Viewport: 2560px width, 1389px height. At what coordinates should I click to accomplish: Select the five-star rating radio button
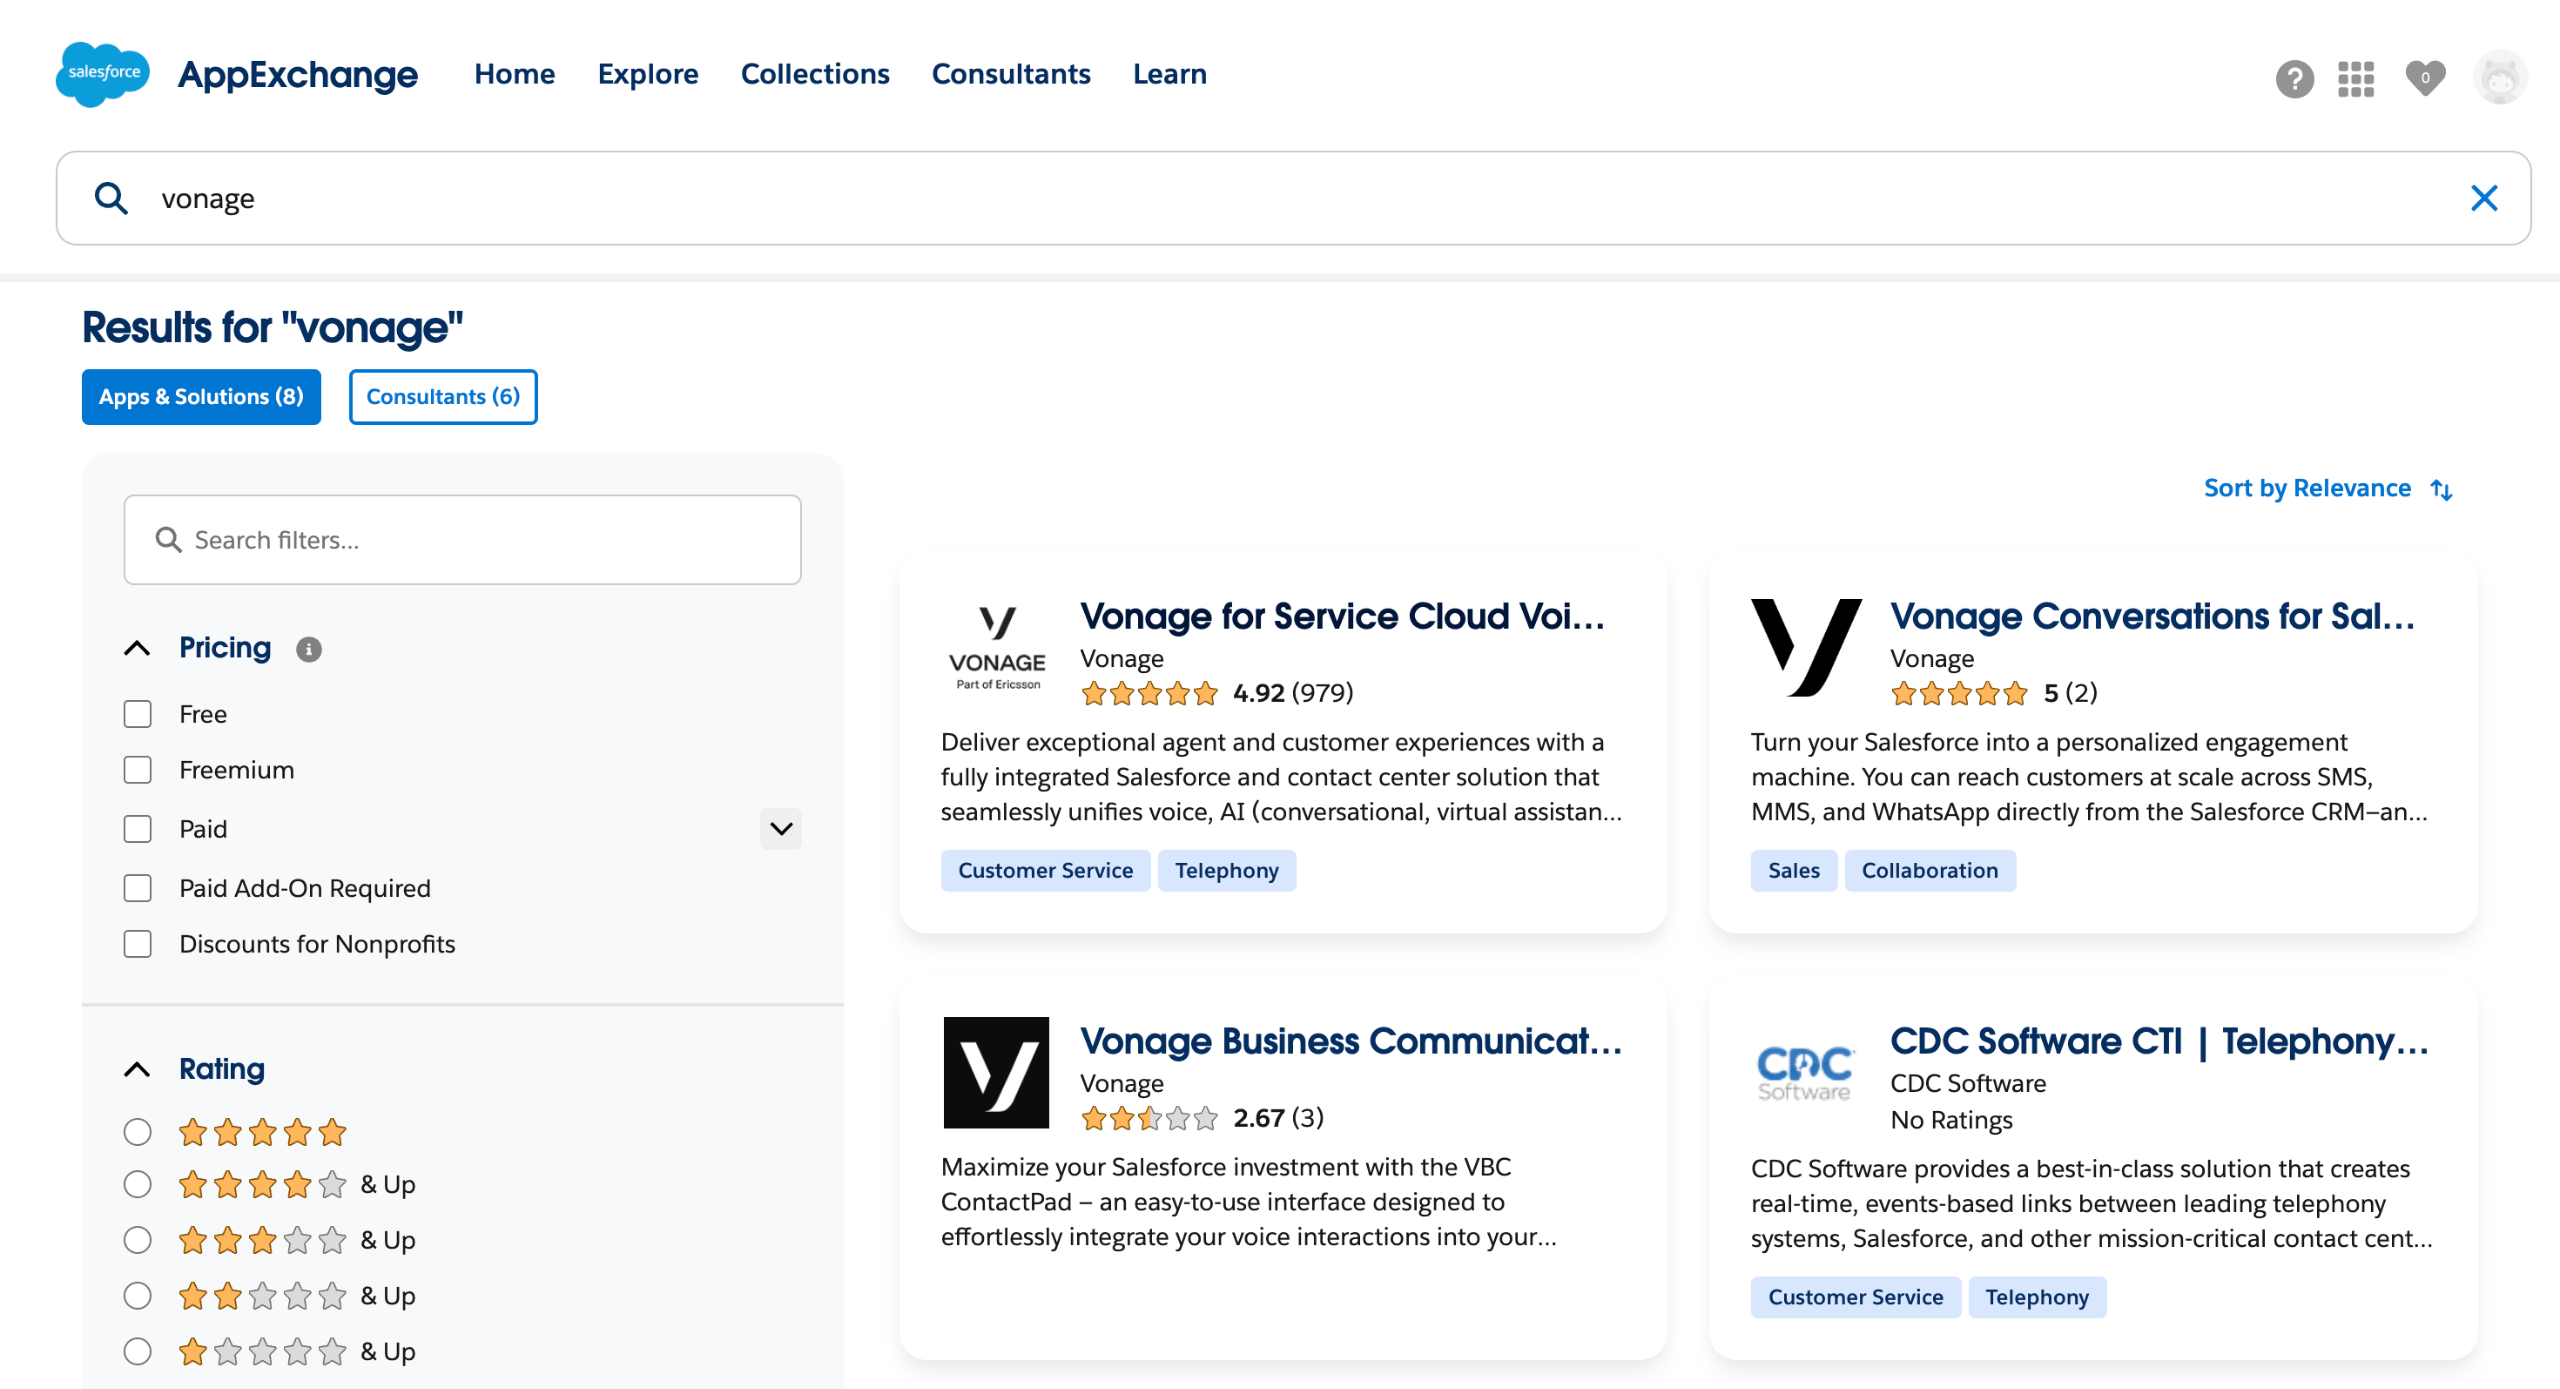(x=137, y=1132)
